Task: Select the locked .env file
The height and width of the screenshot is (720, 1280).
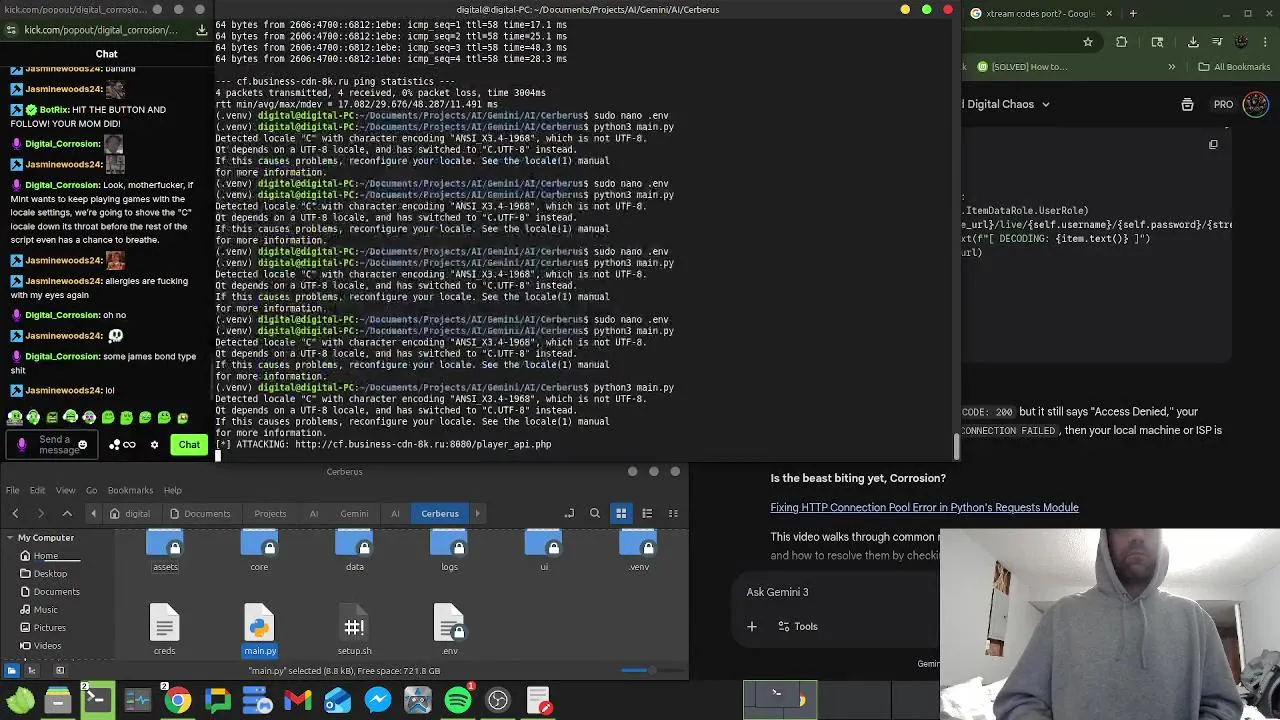Action: (449, 630)
